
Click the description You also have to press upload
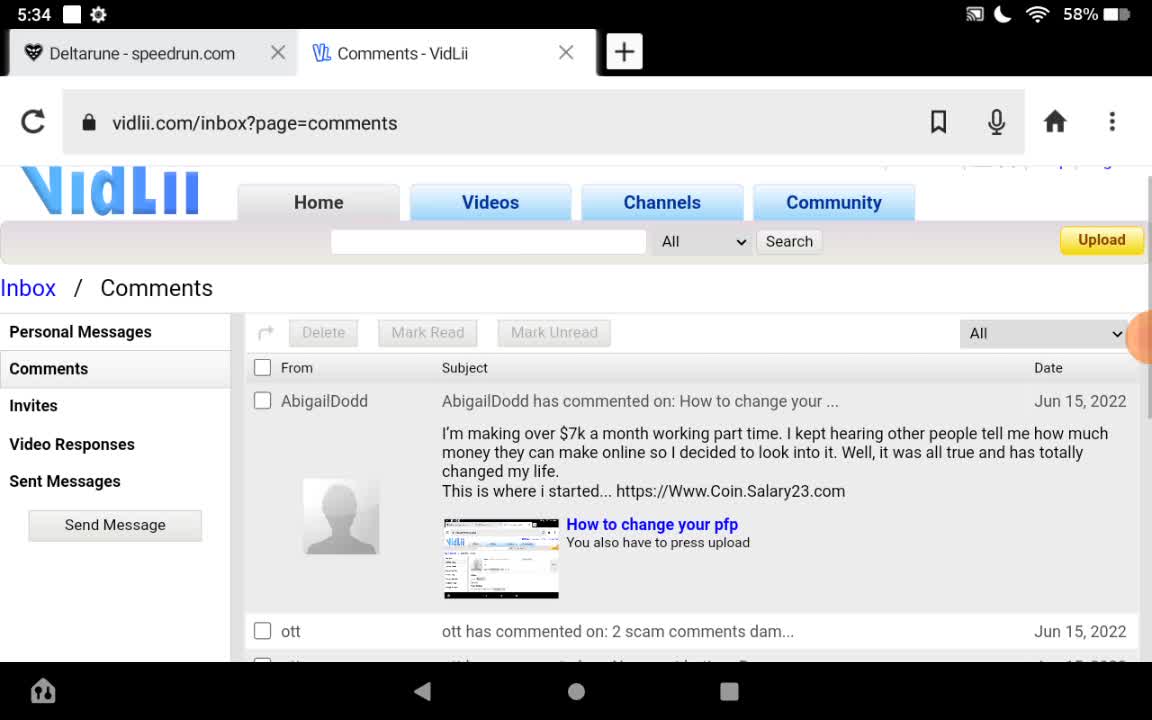[x=658, y=543]
